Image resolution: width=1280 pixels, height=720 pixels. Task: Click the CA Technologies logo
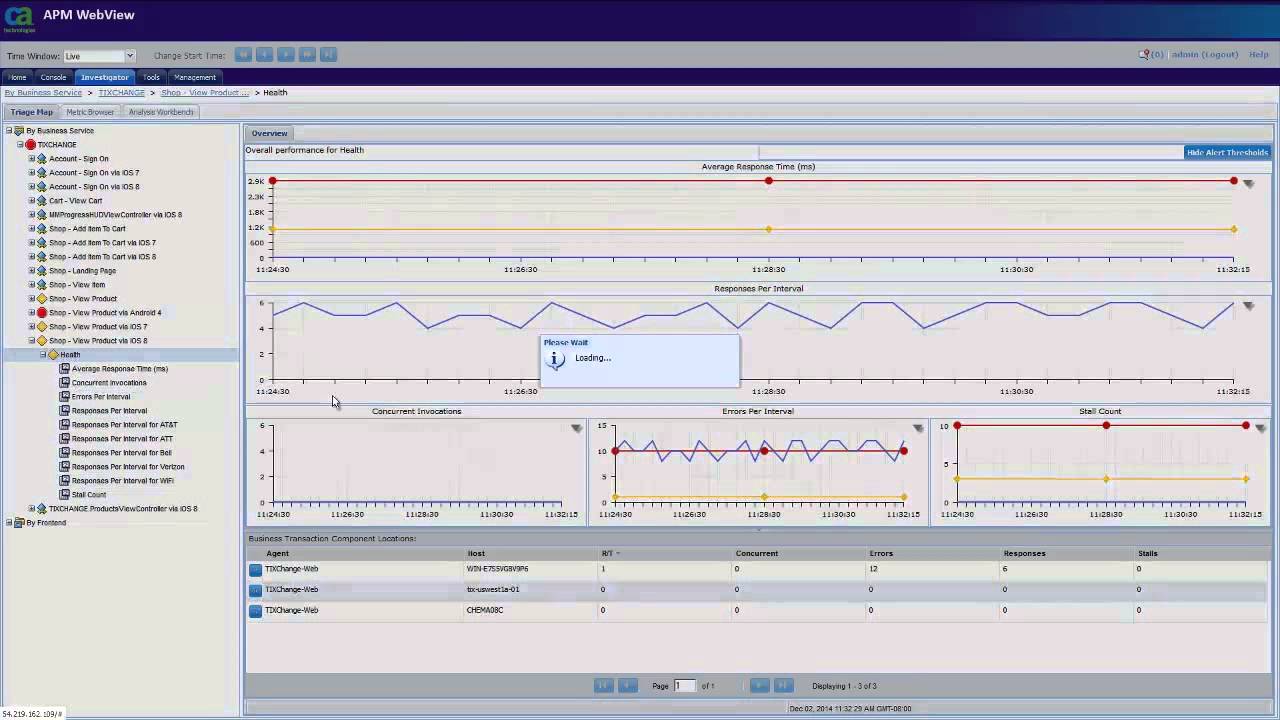[x=19, y=19]
